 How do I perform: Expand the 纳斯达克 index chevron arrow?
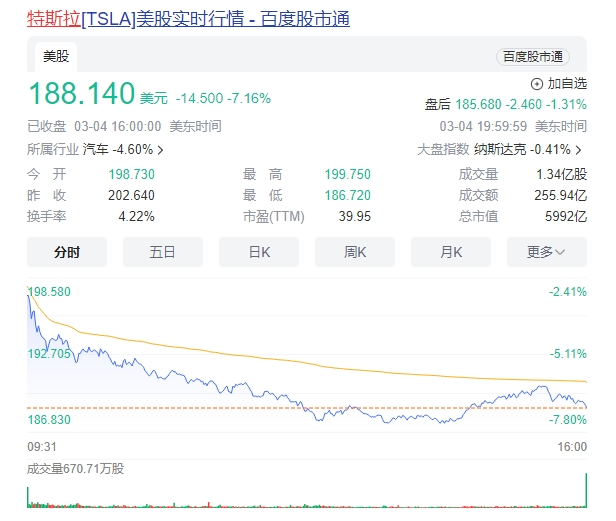tap(578, 150)
